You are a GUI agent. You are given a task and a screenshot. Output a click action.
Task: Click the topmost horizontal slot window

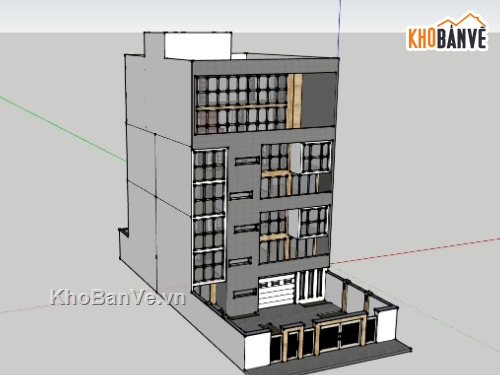(247, 161)
